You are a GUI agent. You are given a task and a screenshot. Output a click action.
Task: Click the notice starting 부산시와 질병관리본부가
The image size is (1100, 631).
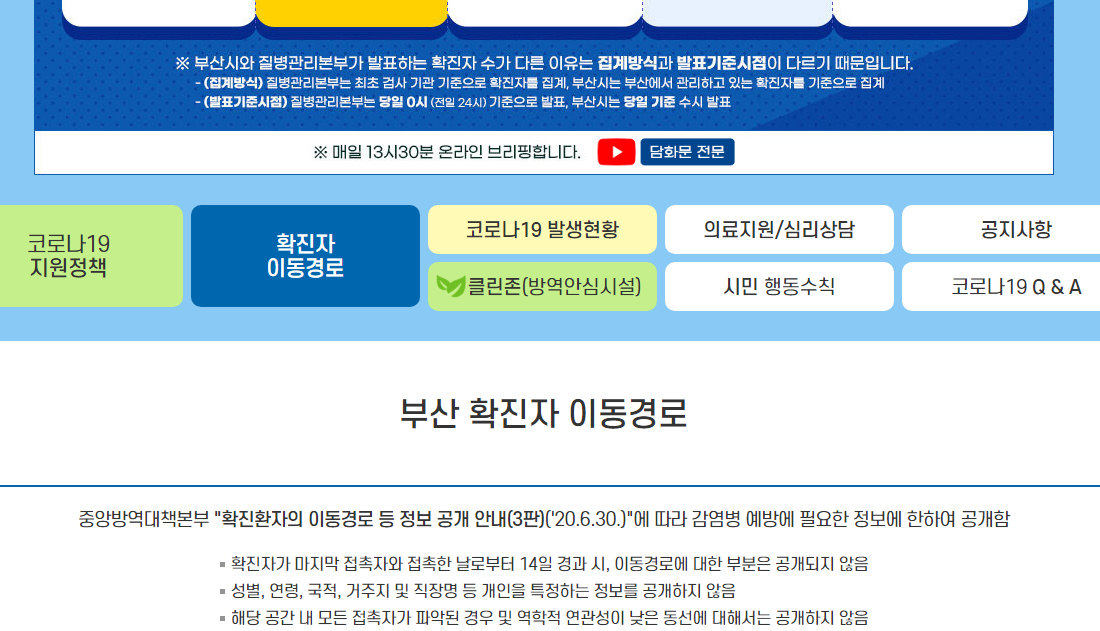coord(544,63)
